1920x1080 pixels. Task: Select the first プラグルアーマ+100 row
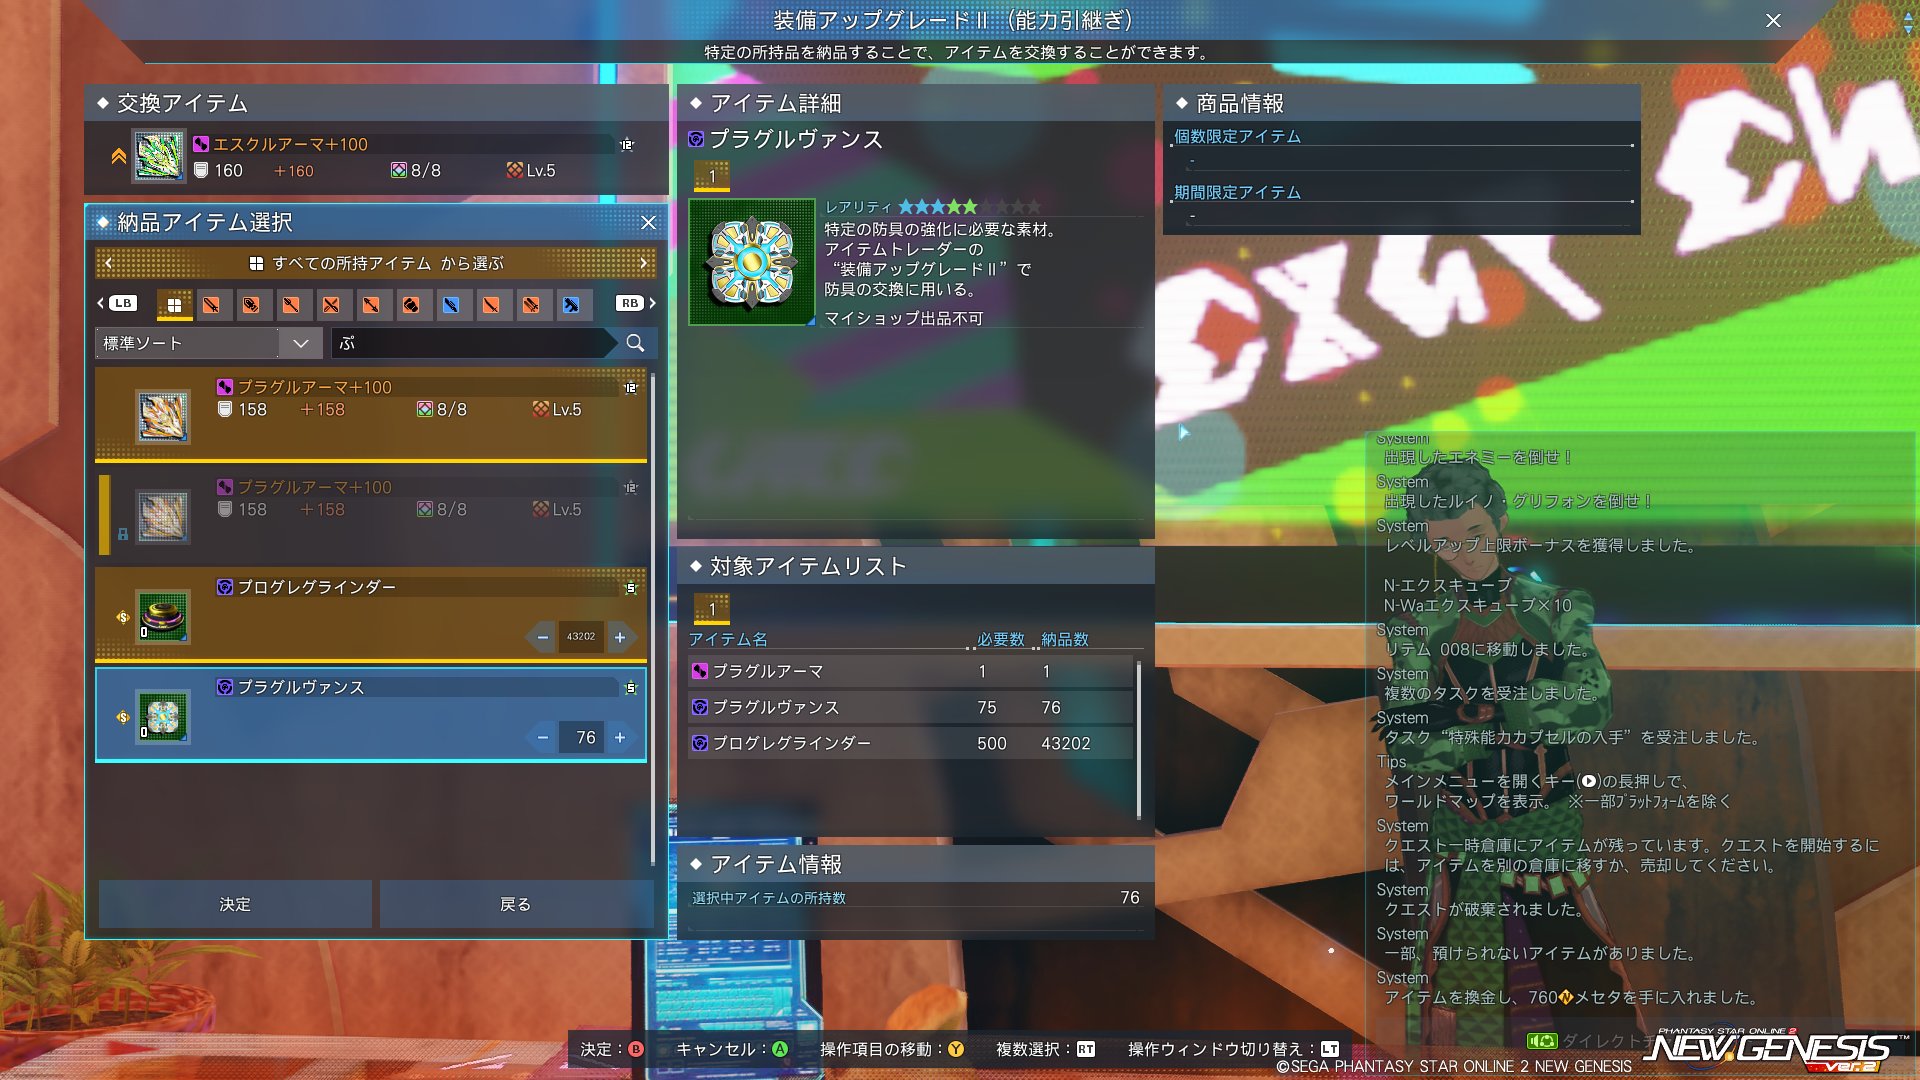(x=371, y=415)
